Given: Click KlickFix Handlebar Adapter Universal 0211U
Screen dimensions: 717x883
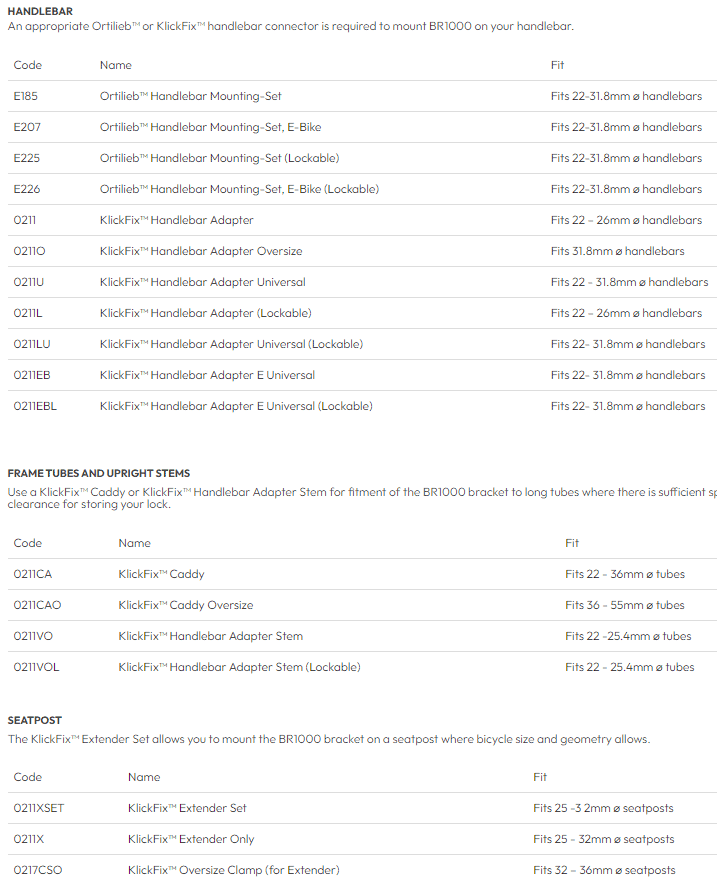Looking at the screenshot, I should coord(202,282).
